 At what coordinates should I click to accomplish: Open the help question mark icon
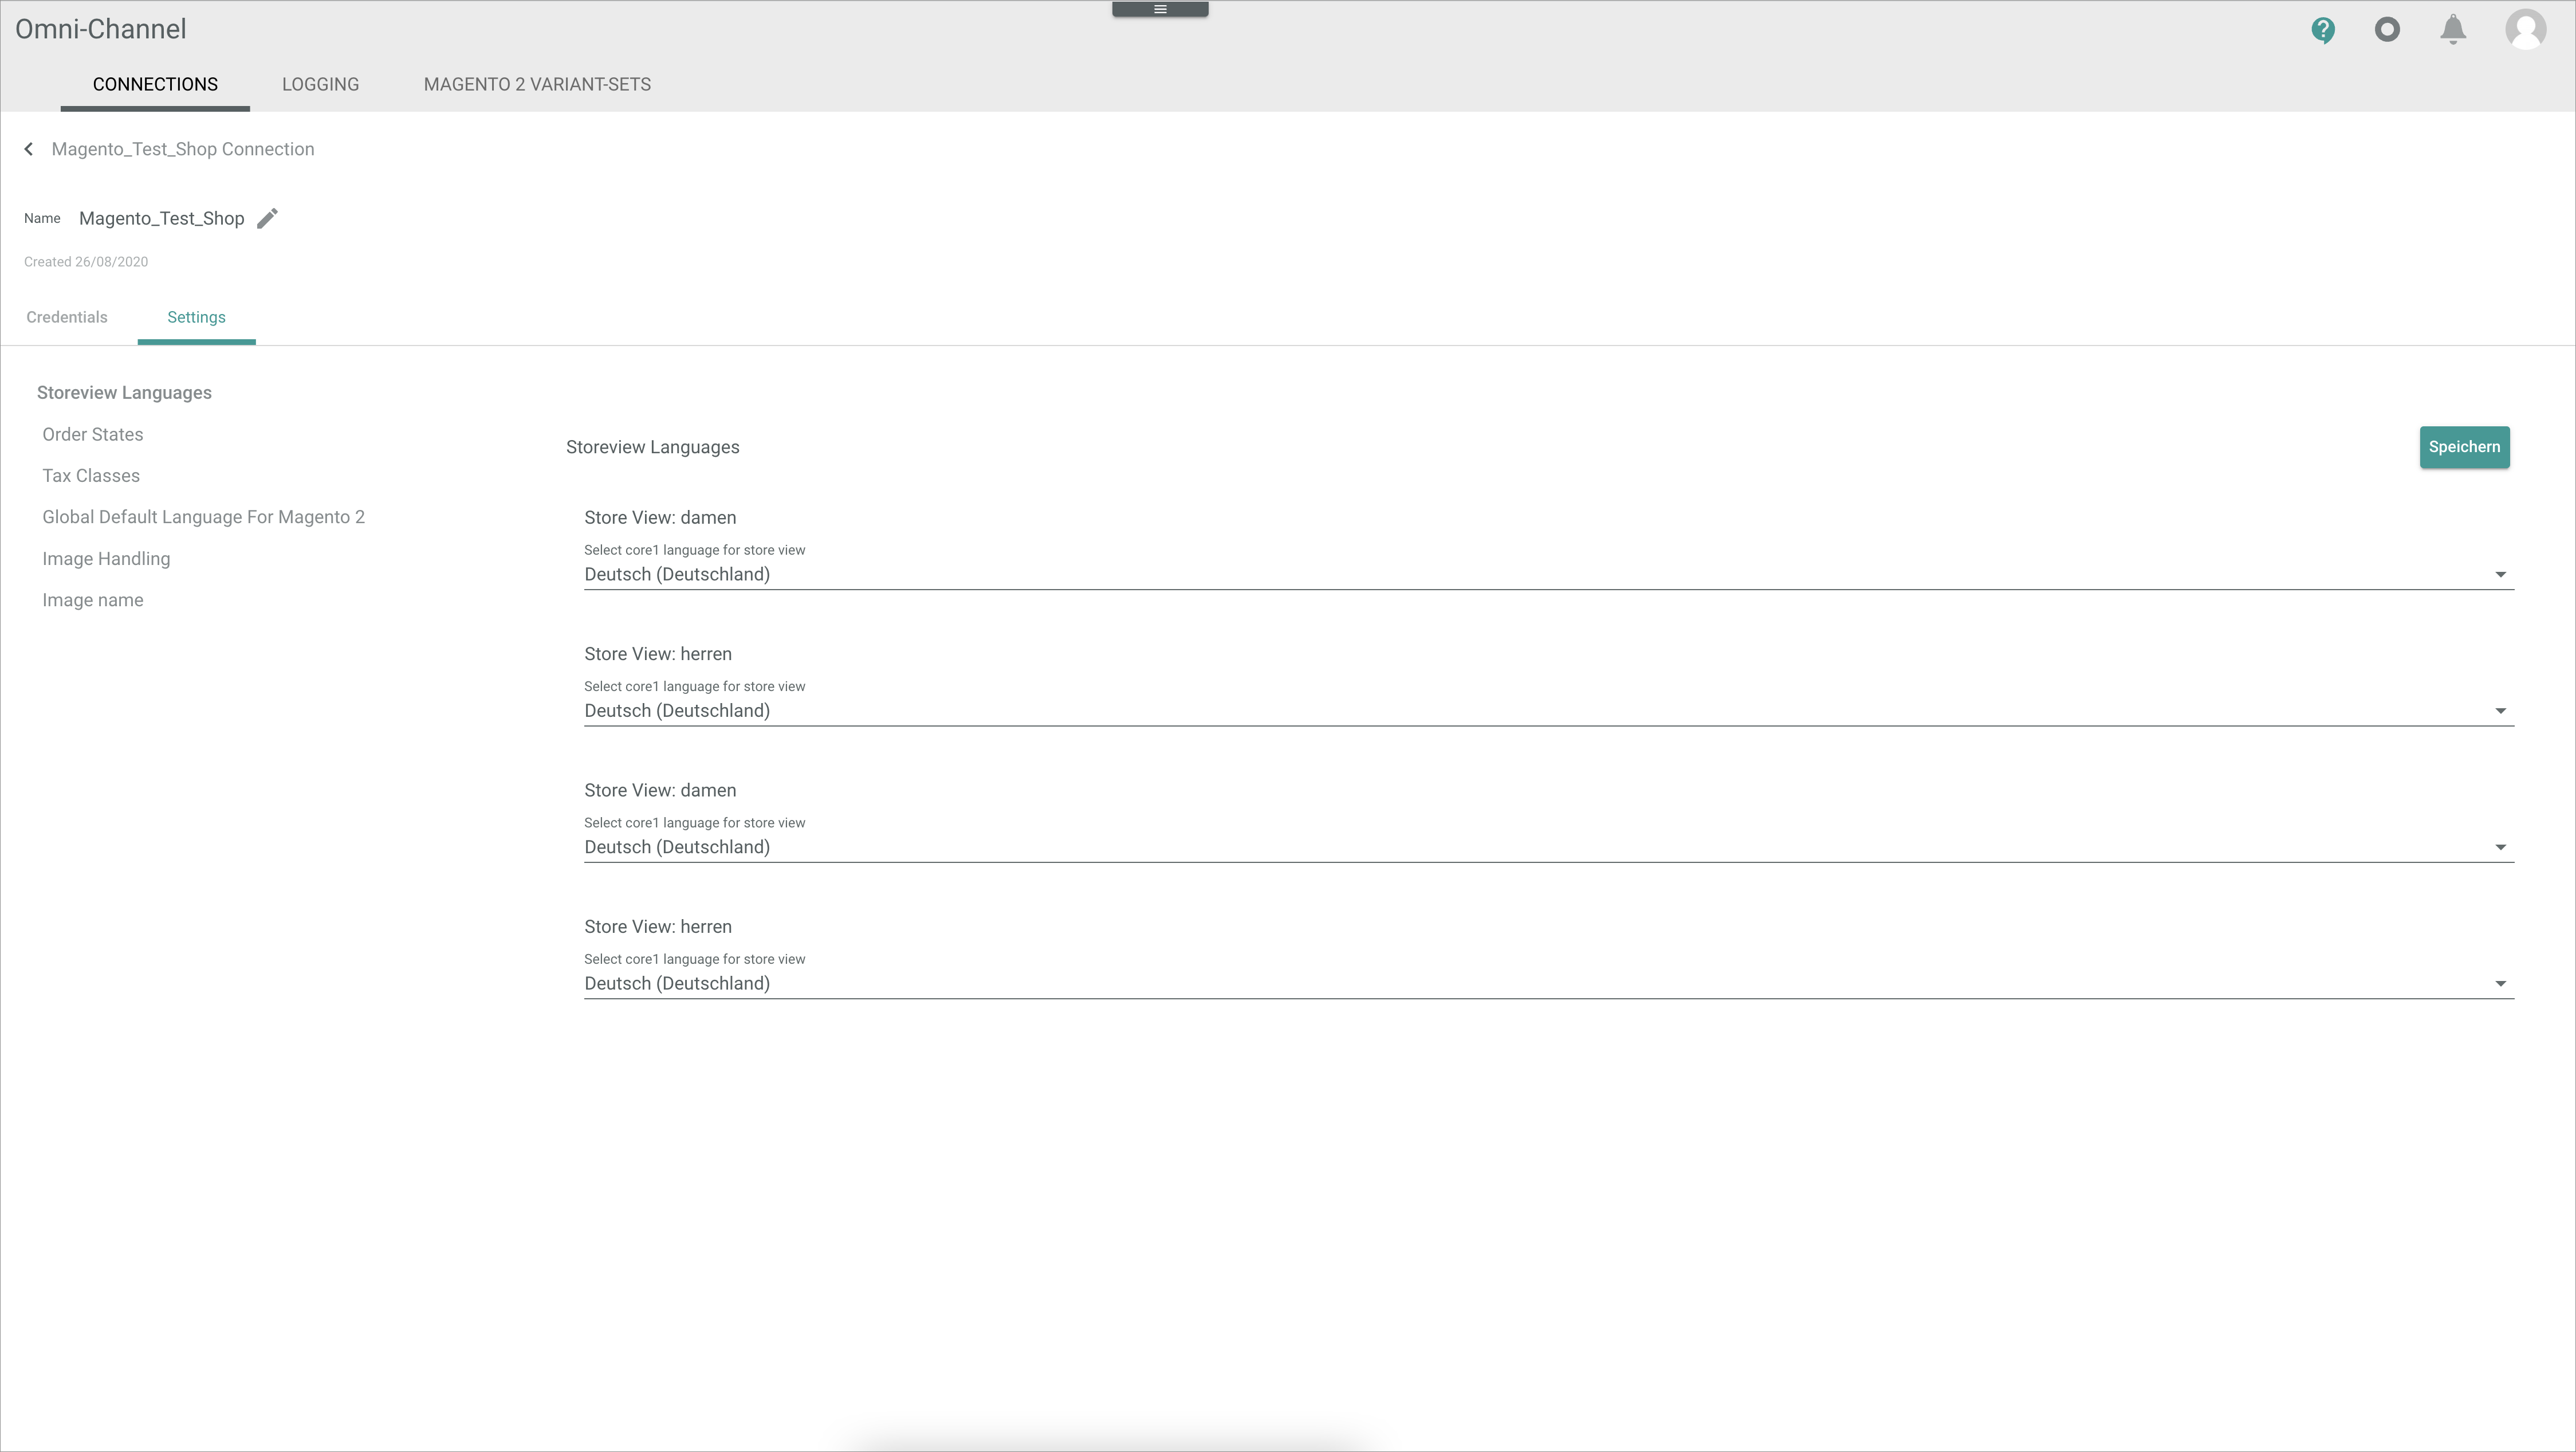(2323, 30)
